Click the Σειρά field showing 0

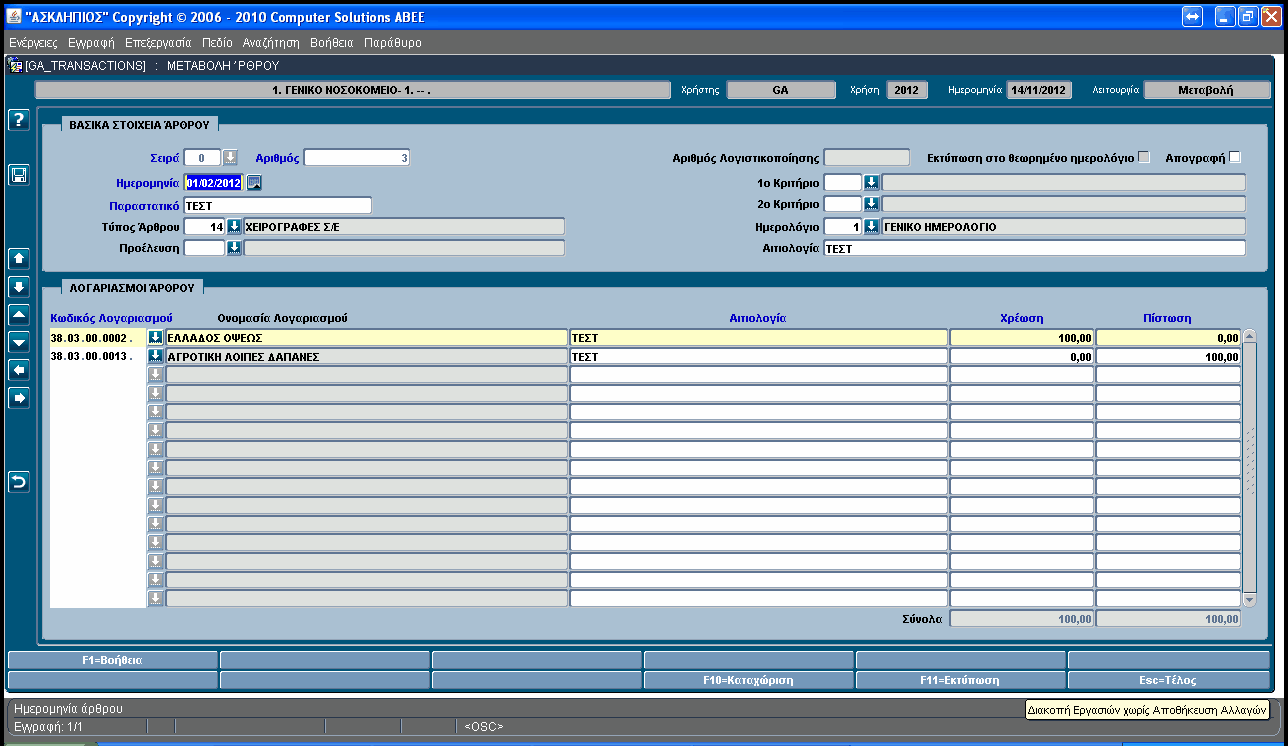(203, 157)
